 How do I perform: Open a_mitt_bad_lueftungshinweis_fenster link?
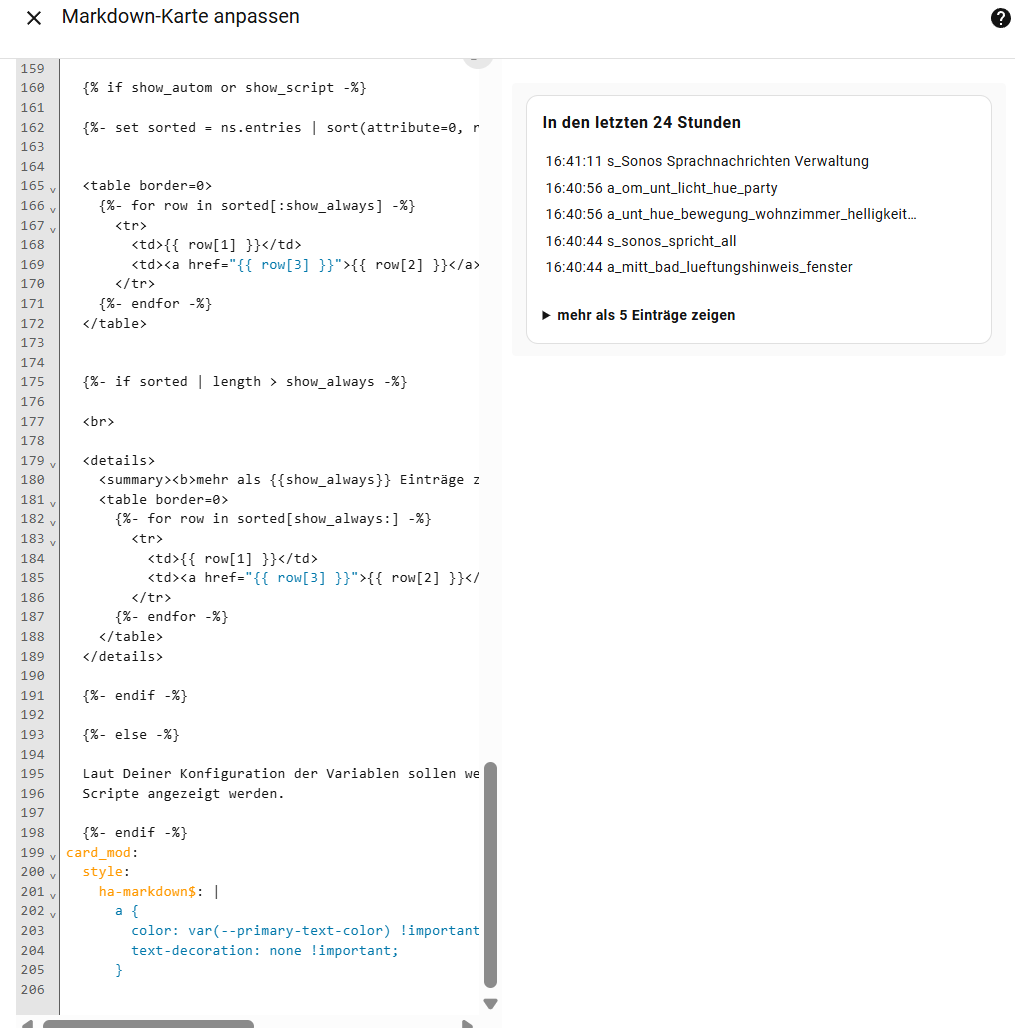(x=729, y=267)
